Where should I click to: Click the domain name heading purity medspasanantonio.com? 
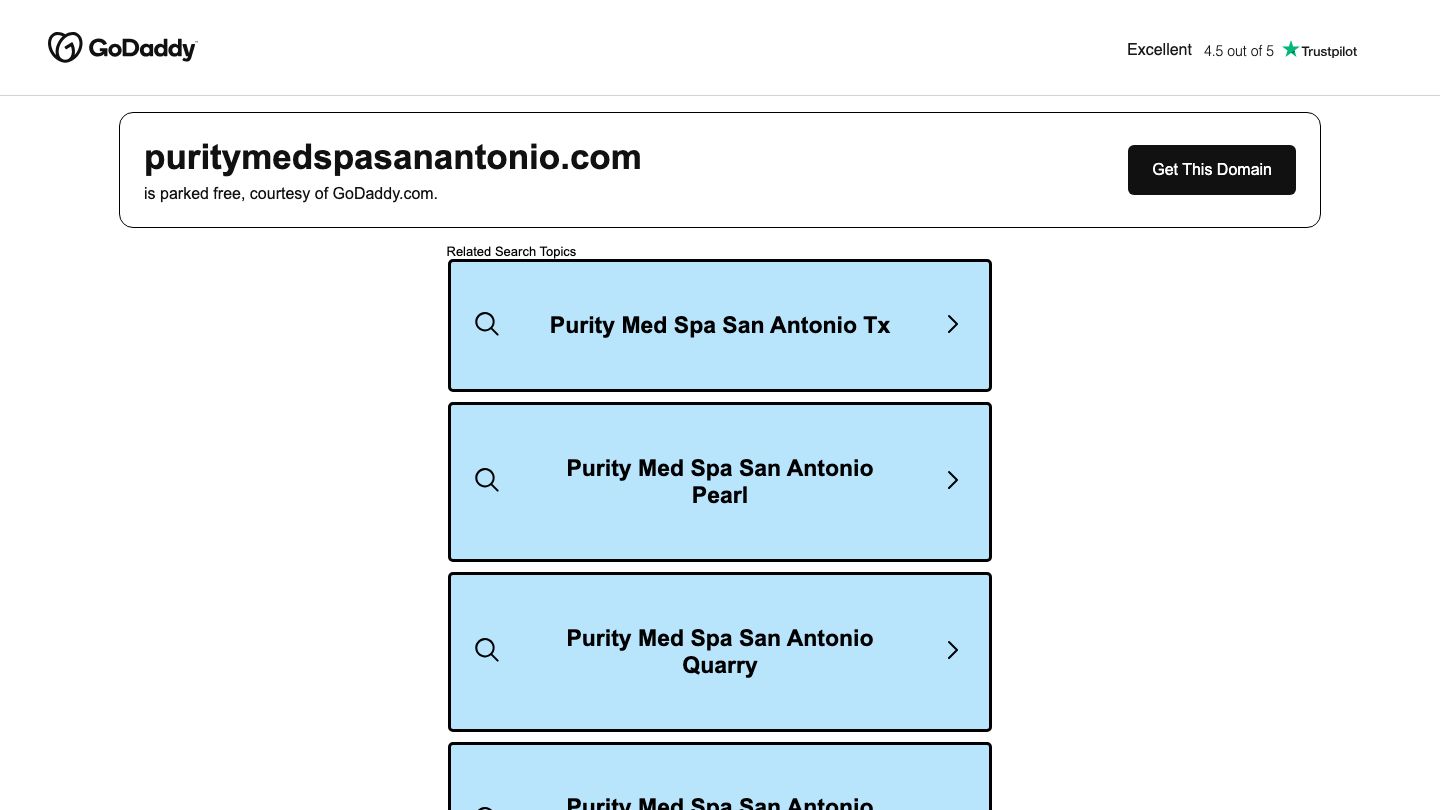[392, 157]
